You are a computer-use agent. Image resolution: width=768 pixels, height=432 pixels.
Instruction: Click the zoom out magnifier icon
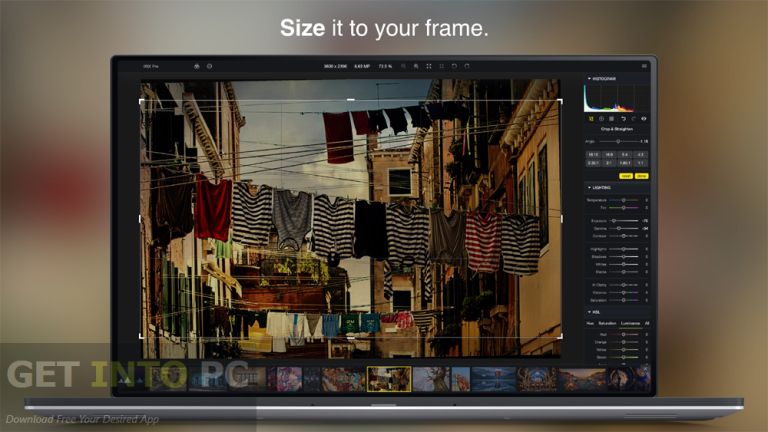coord(403,66)
